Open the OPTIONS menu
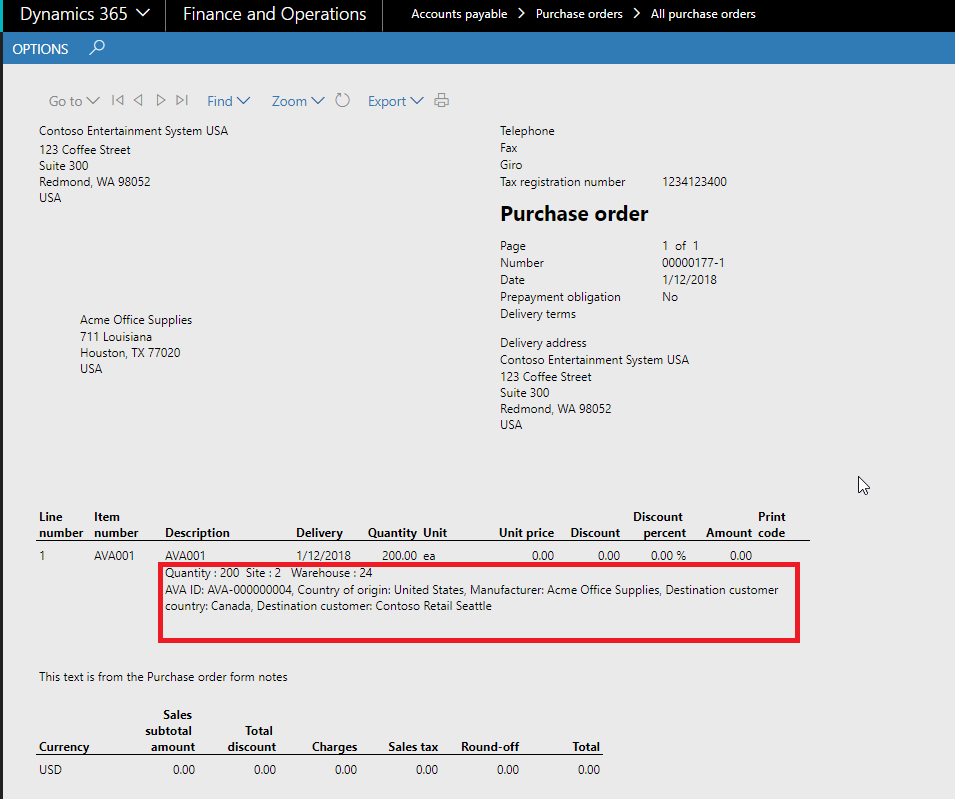955x799 pixels. click(x=39, y=48)
